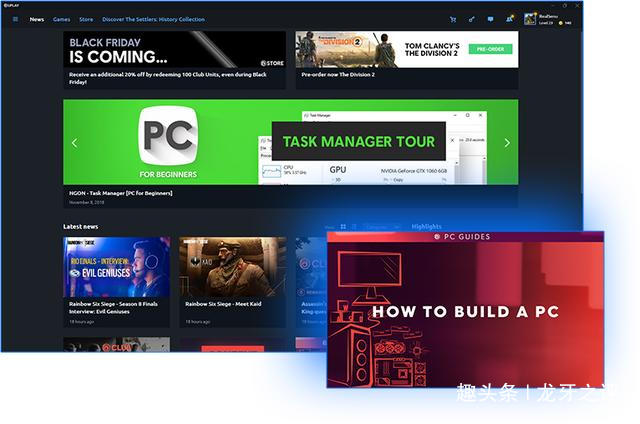Image resolution: width=640 pixels, height=424 pixels.
Task: Open the hamburger menu icon
Action: (x=15, y=19)
